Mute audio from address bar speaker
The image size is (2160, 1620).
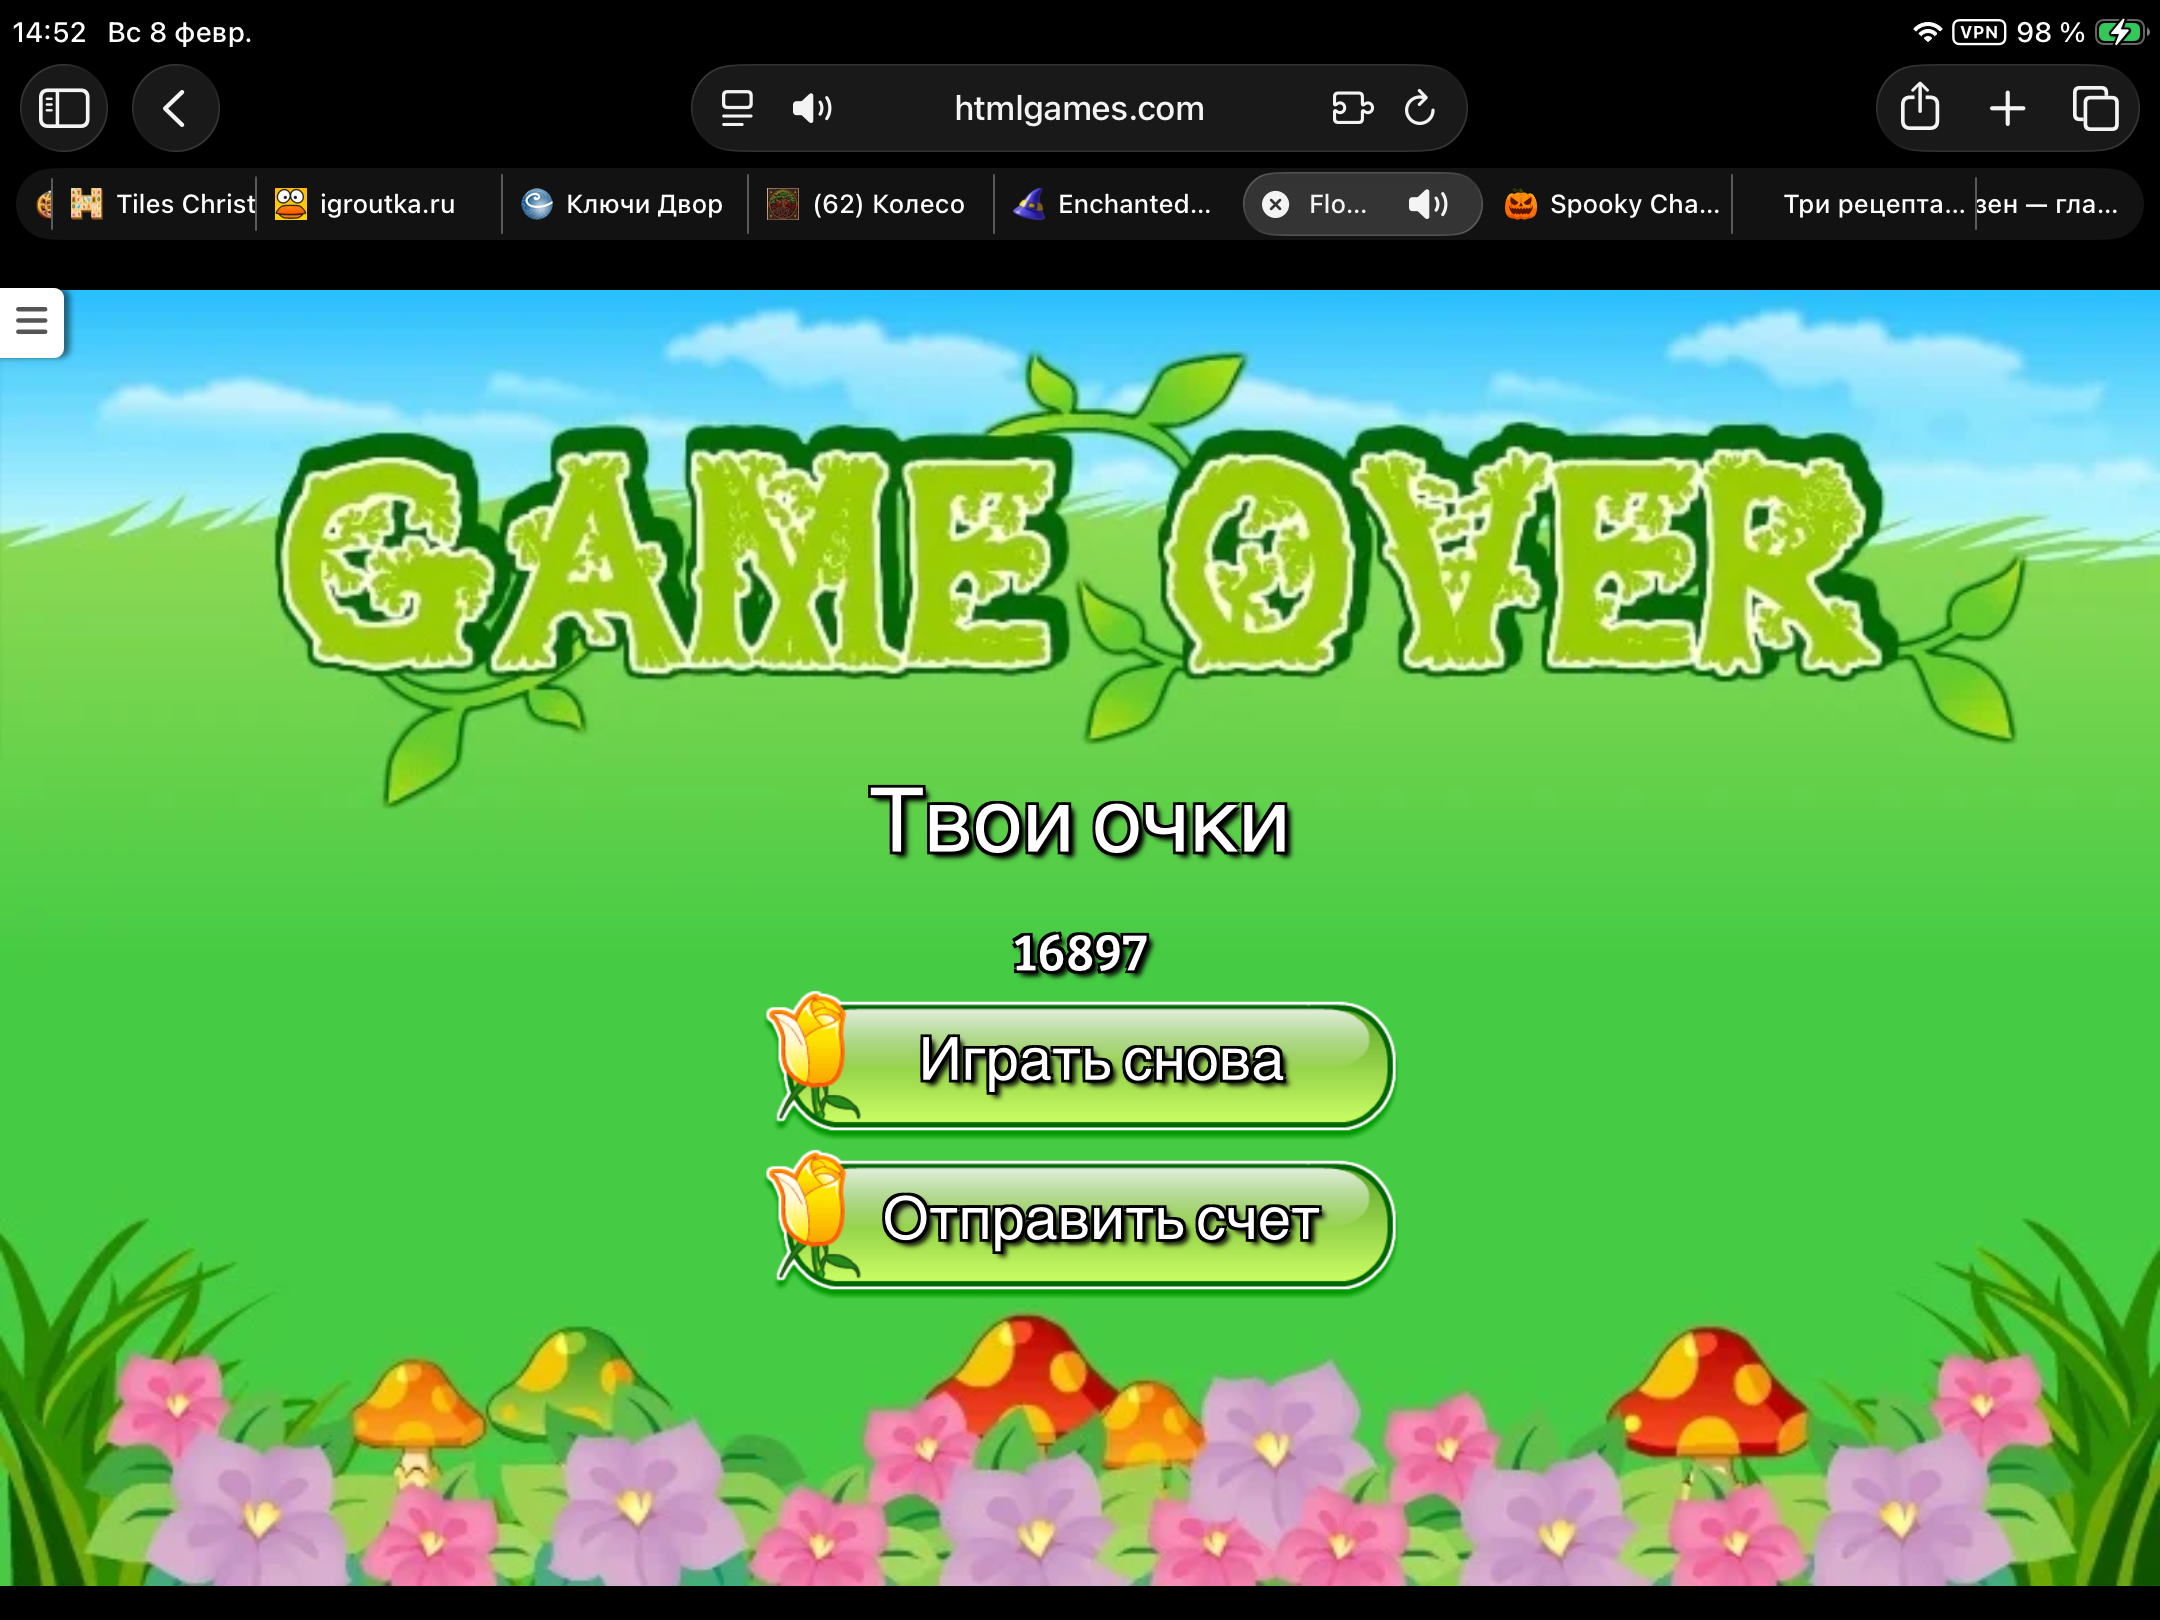click(811, 108)
